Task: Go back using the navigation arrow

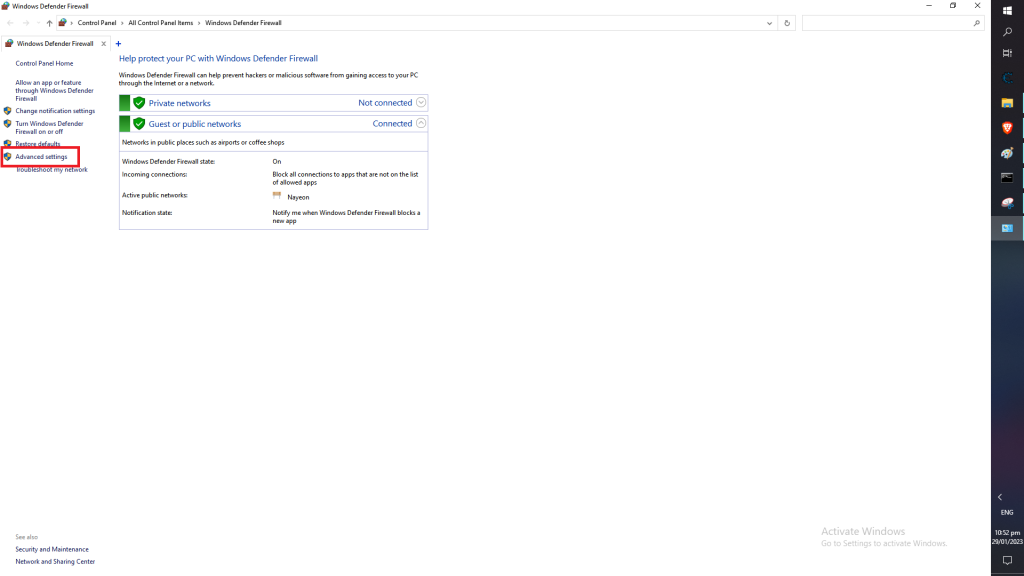Action: [10, 23]
